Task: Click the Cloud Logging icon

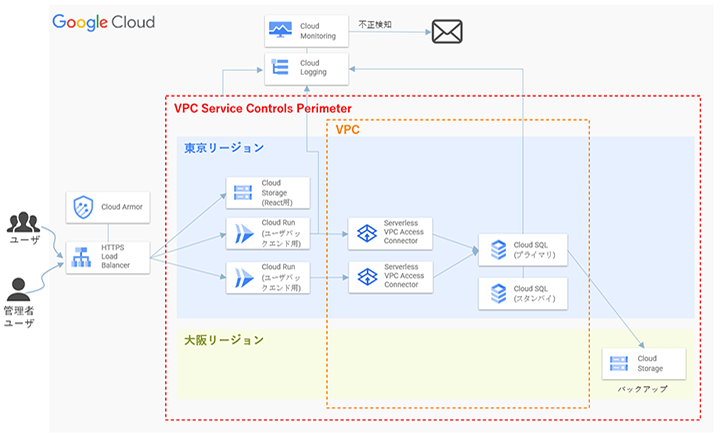Action: click(x=280, y=67)
